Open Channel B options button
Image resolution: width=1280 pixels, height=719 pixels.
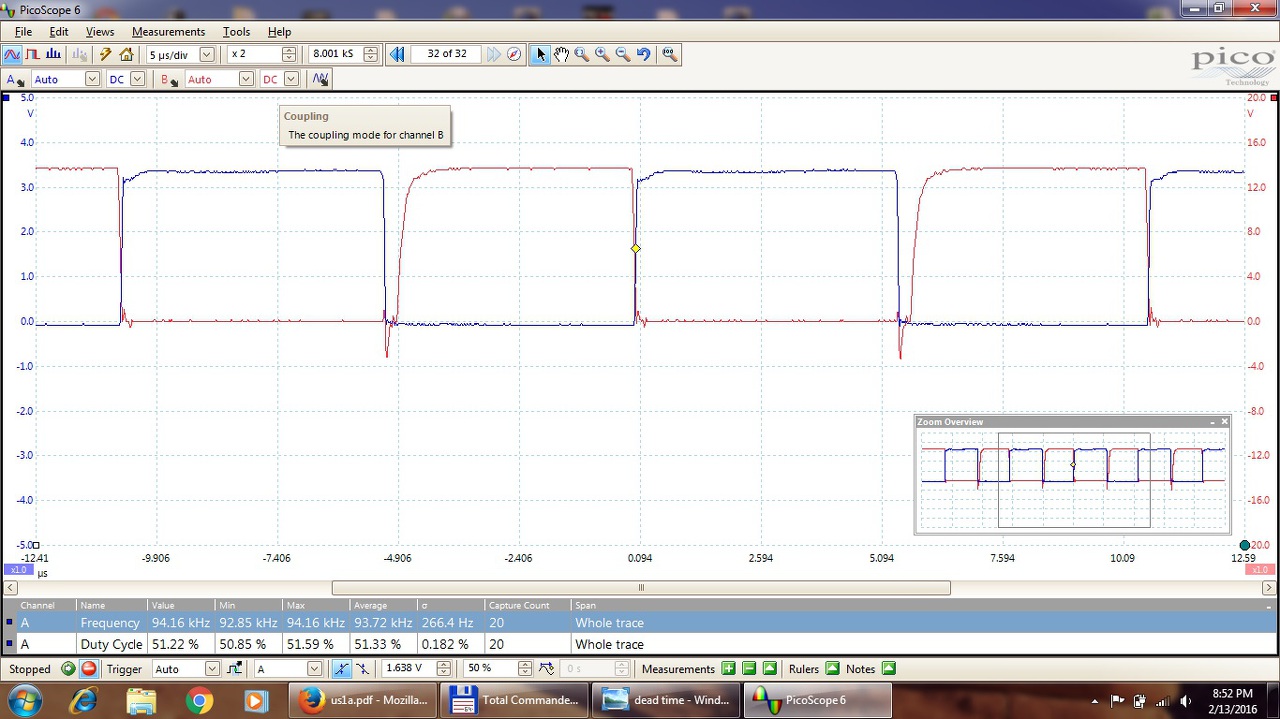pos(169,79)
